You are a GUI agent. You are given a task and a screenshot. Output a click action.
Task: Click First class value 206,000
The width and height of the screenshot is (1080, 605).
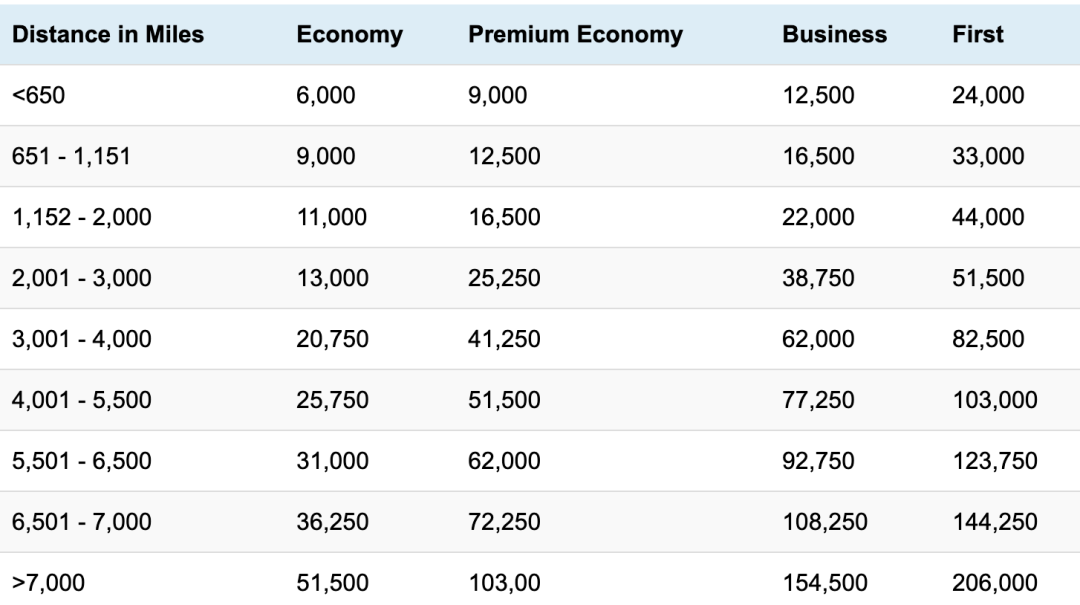click(995, 583)
